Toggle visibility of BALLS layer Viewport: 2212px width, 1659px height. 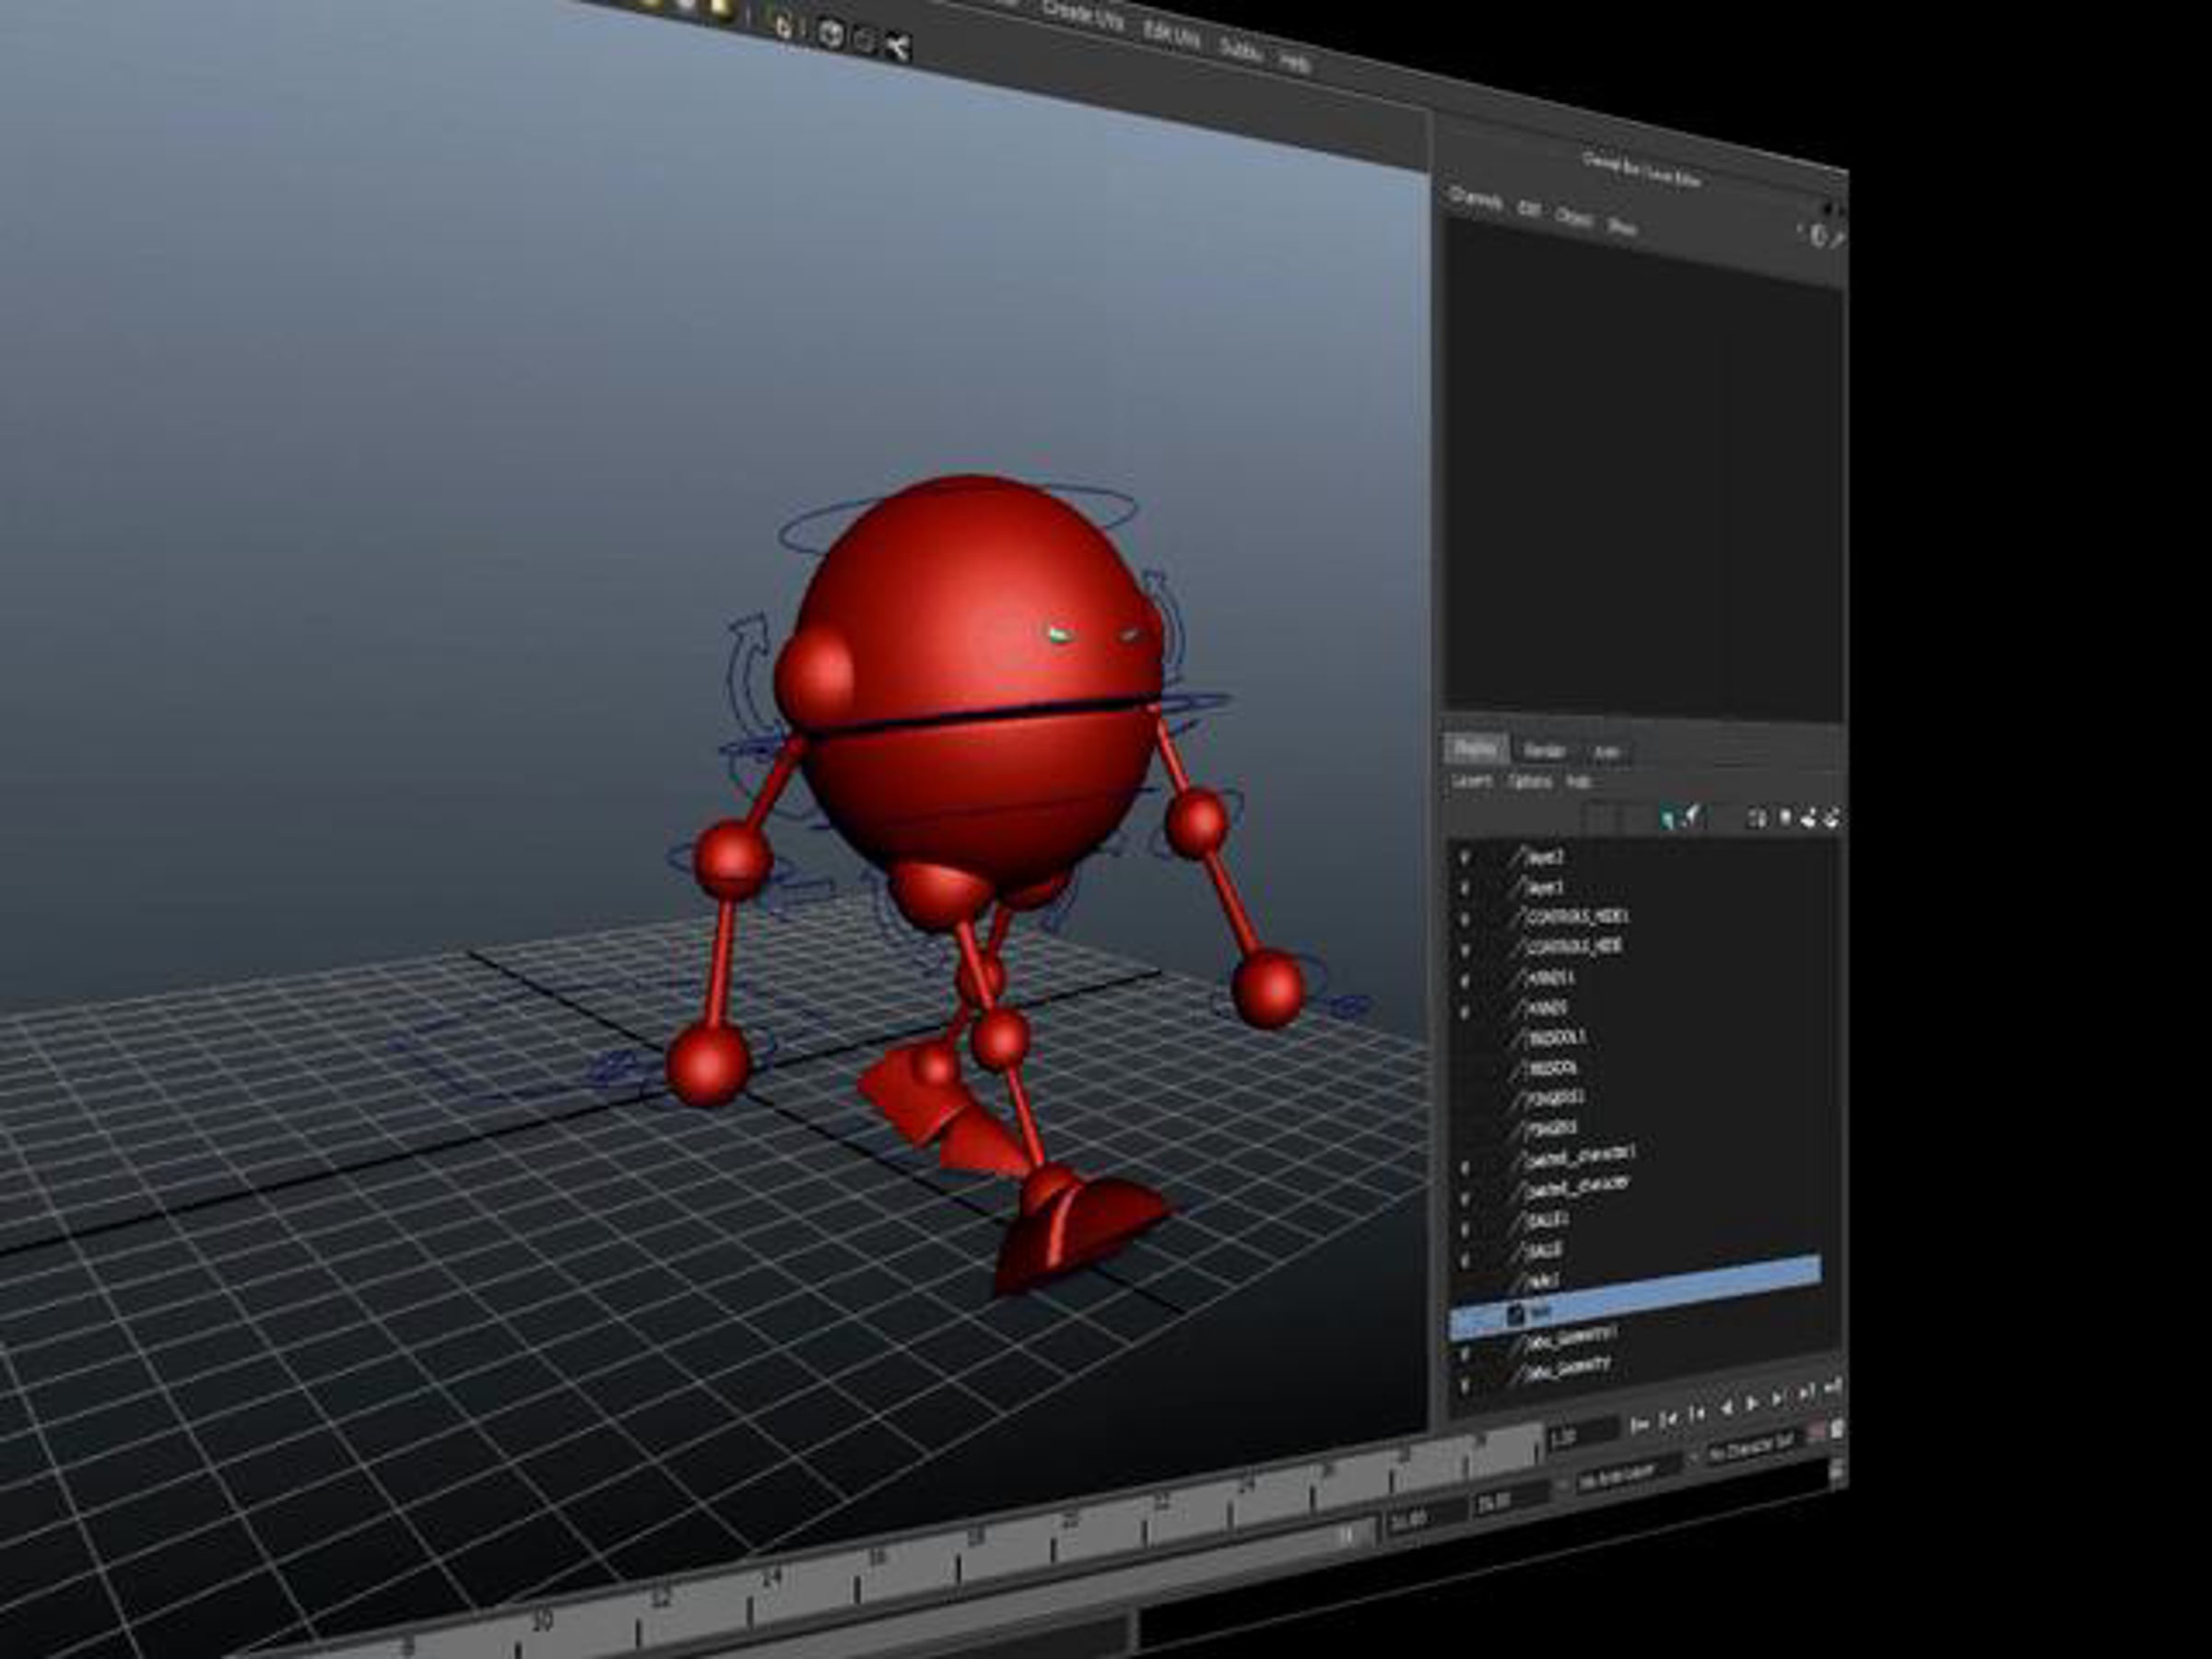[1465, 1261]
